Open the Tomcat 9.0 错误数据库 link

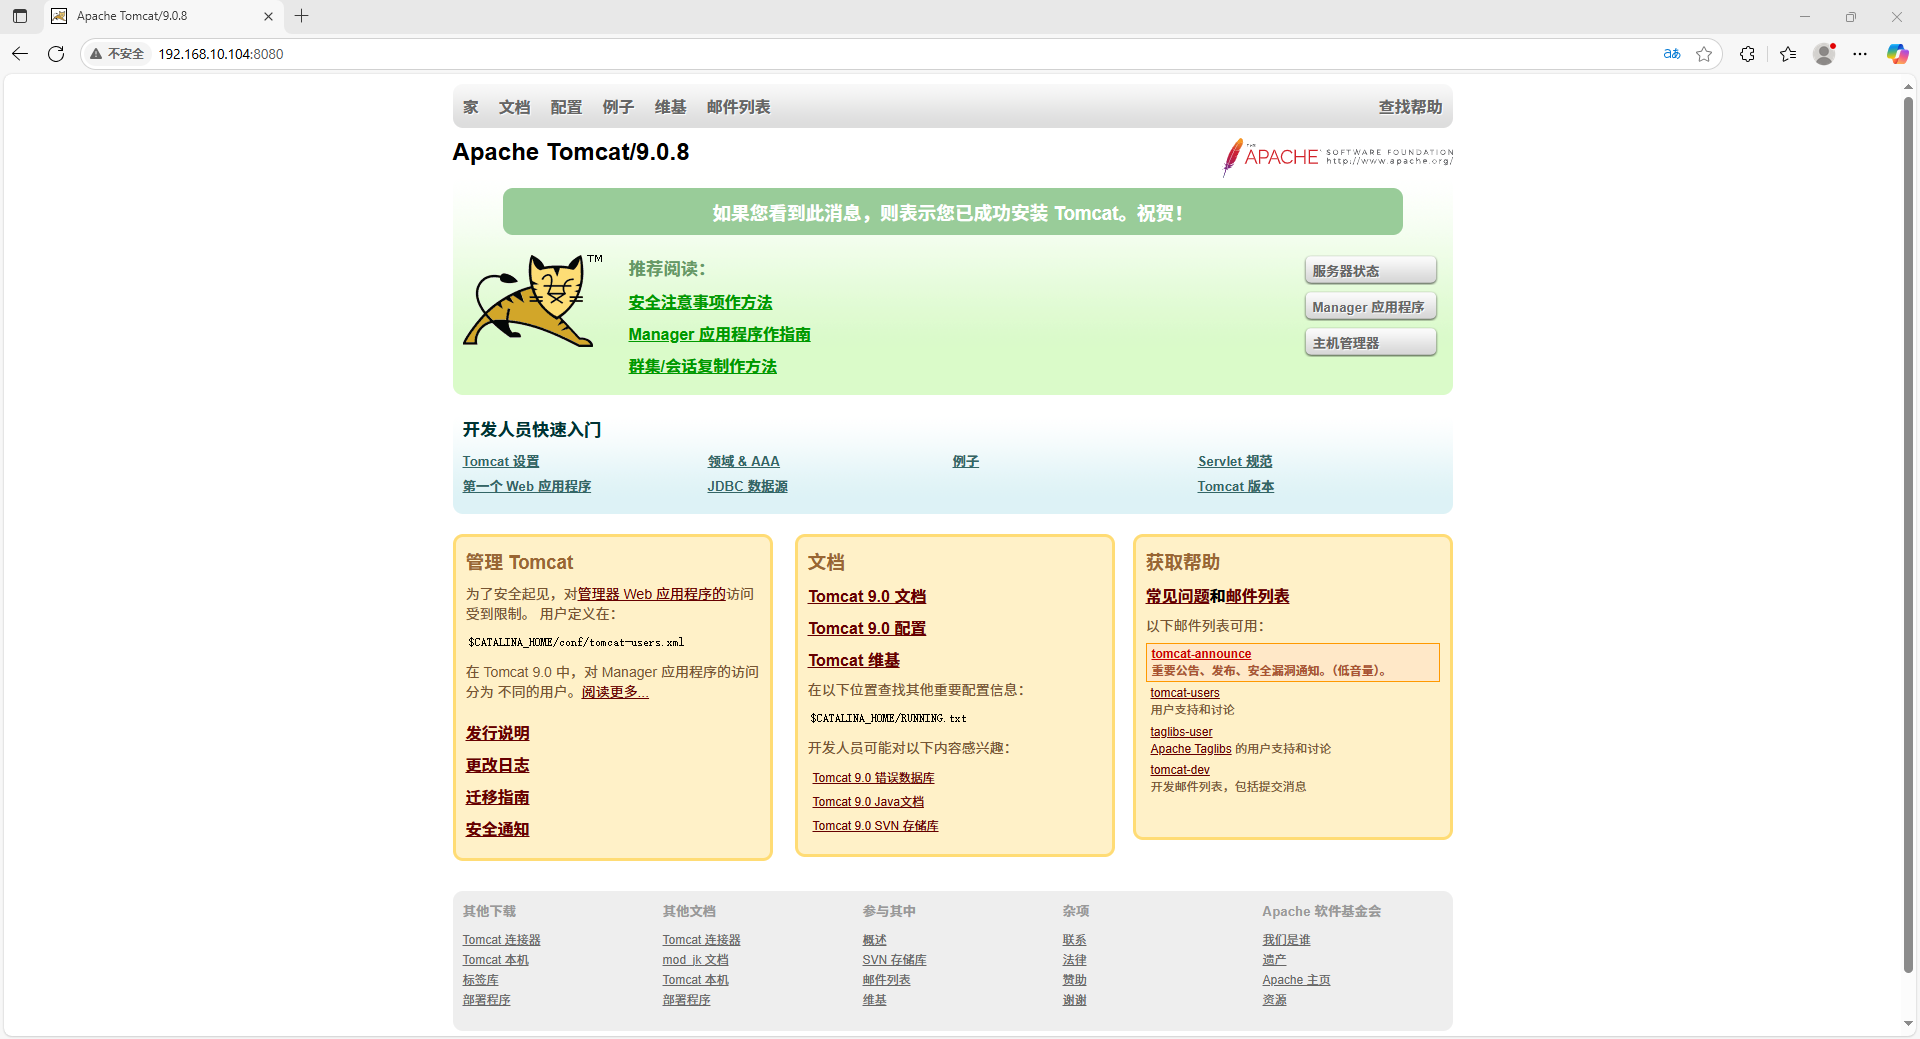coord(873,778)
